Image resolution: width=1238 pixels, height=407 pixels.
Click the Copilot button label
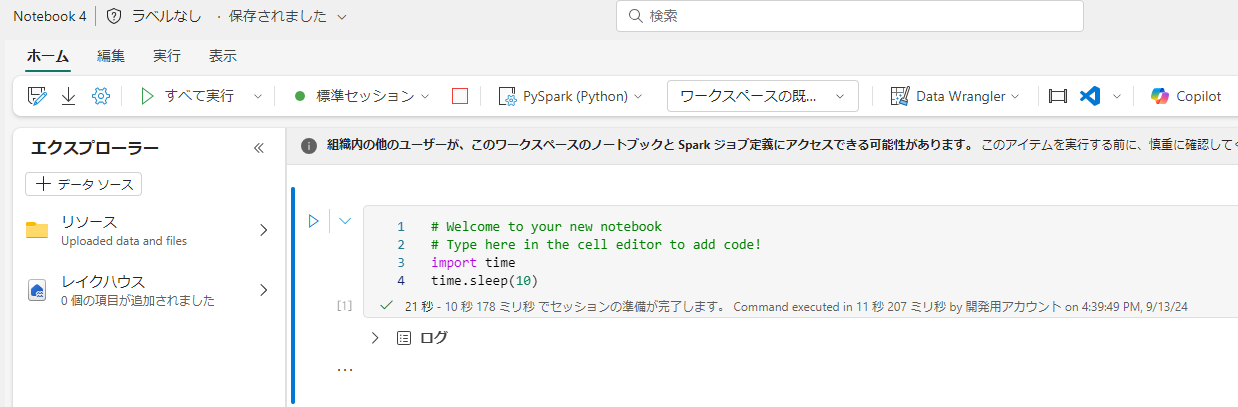click(1198, 96)
